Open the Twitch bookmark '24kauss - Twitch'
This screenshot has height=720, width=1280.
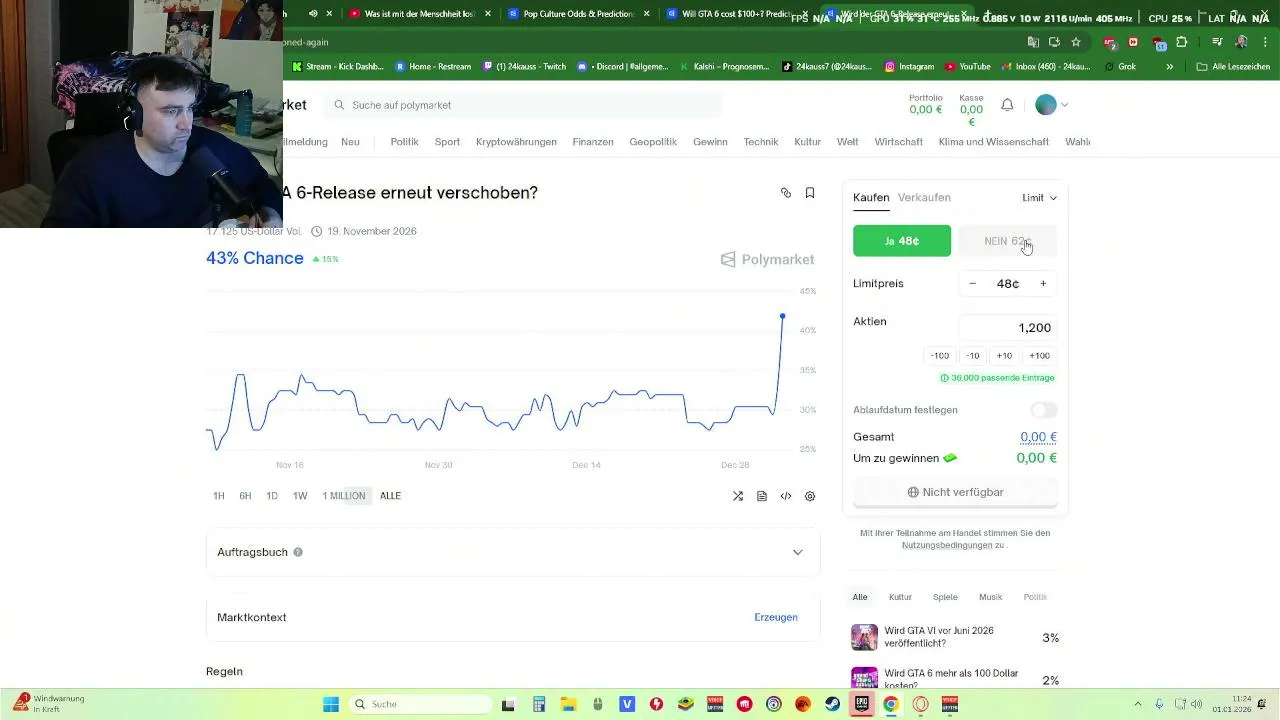click(x=523, y=67)
